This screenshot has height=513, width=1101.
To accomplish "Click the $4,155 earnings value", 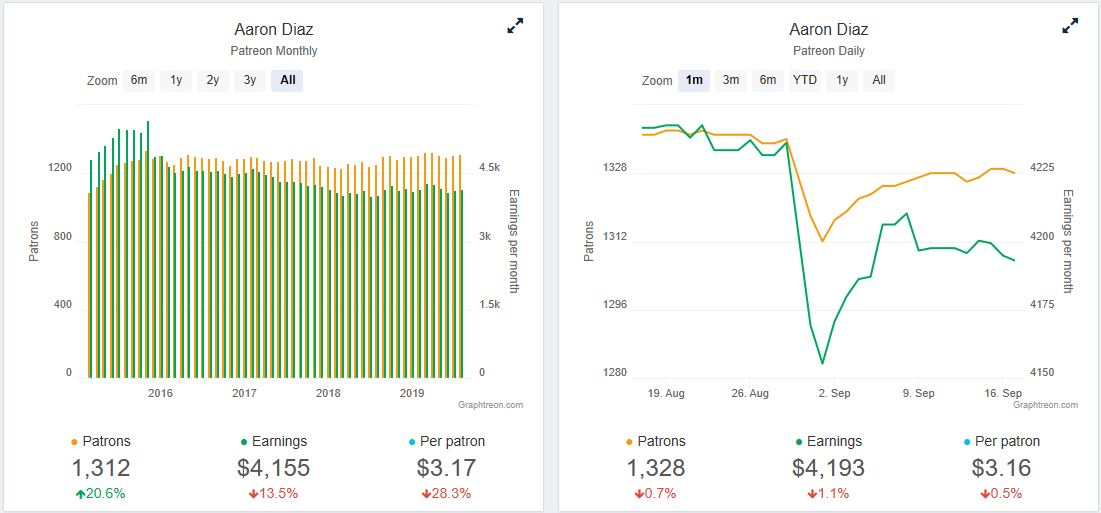I will tap(274, 468).
